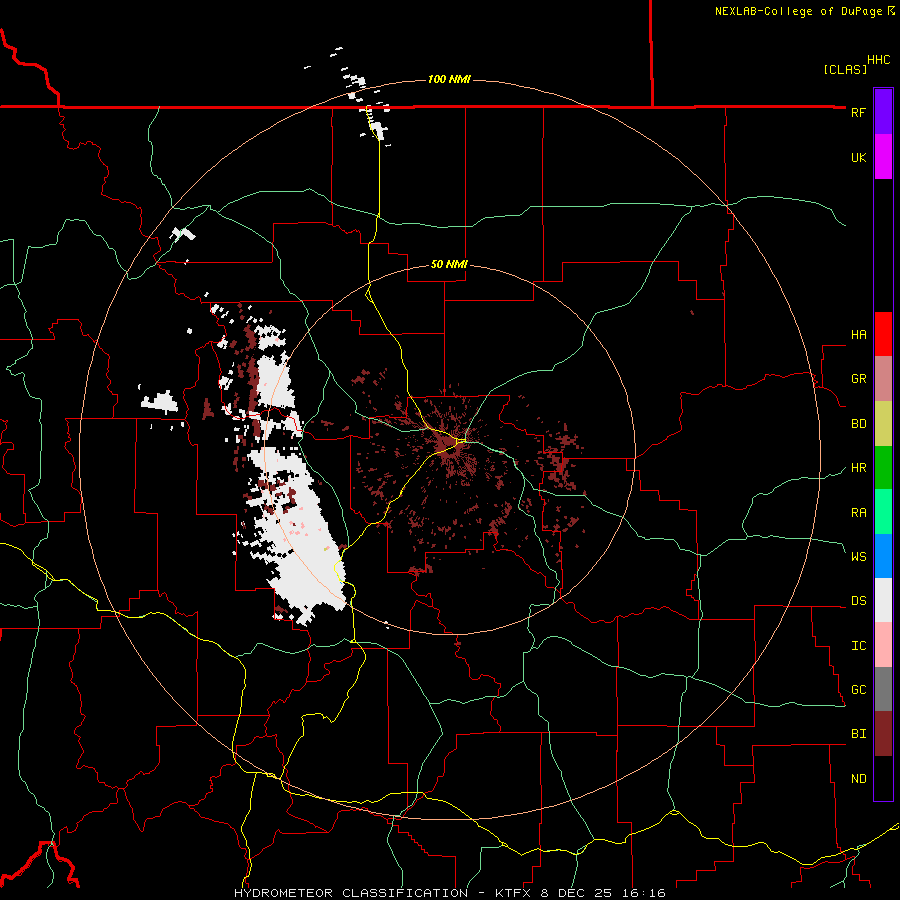Click the DS legend label

tap(858, 600)
